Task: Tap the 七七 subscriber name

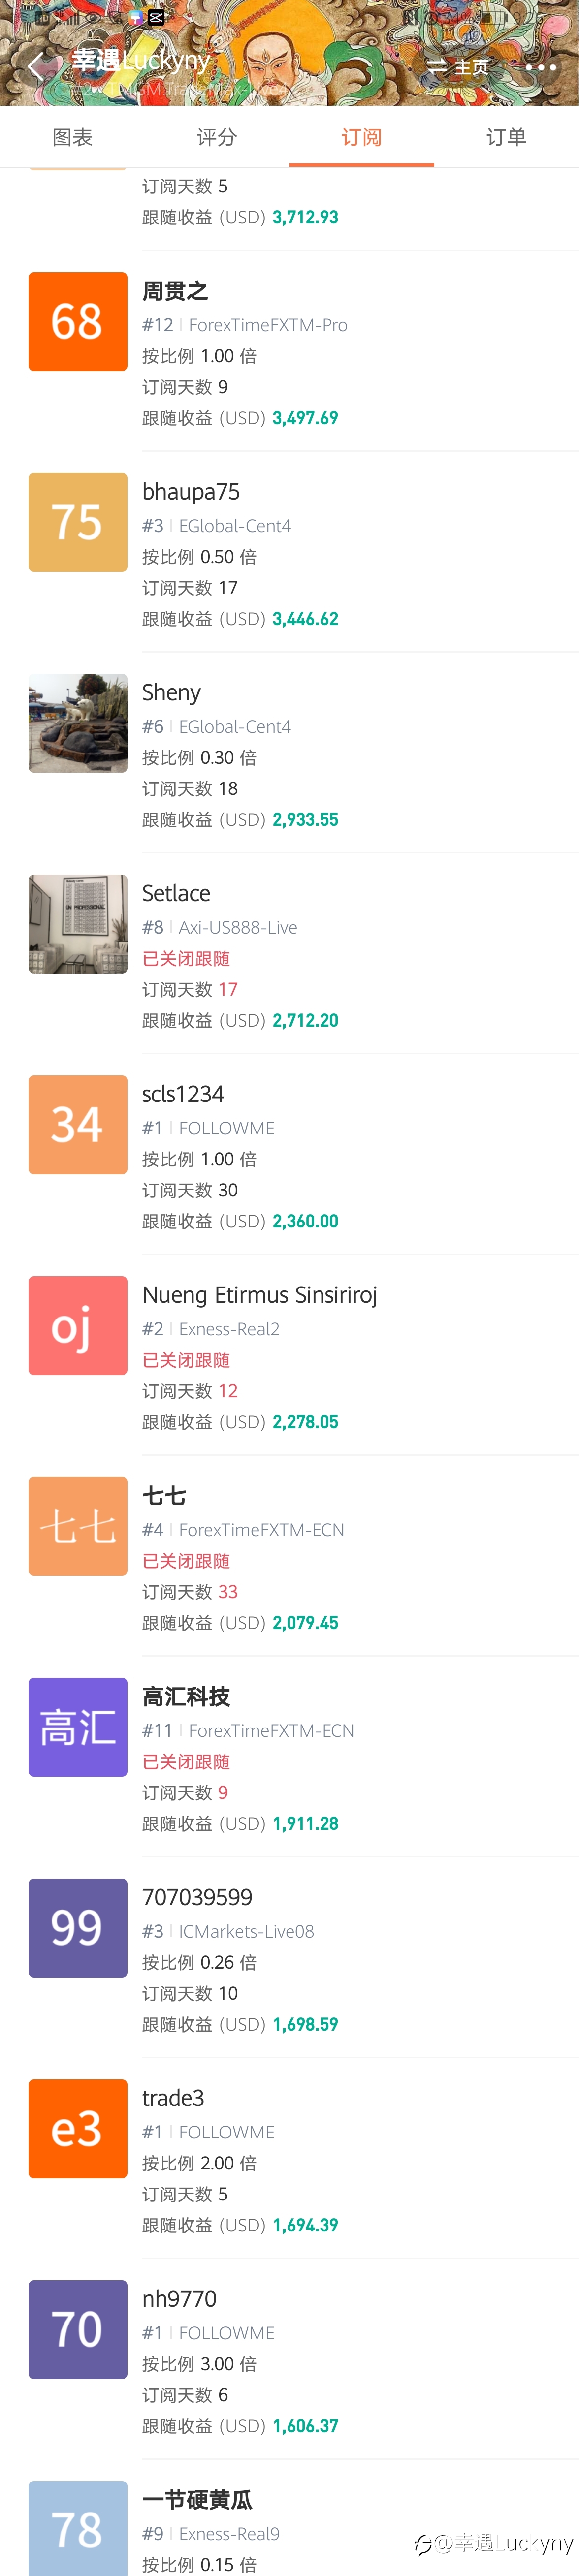Action: [164, 1496]
